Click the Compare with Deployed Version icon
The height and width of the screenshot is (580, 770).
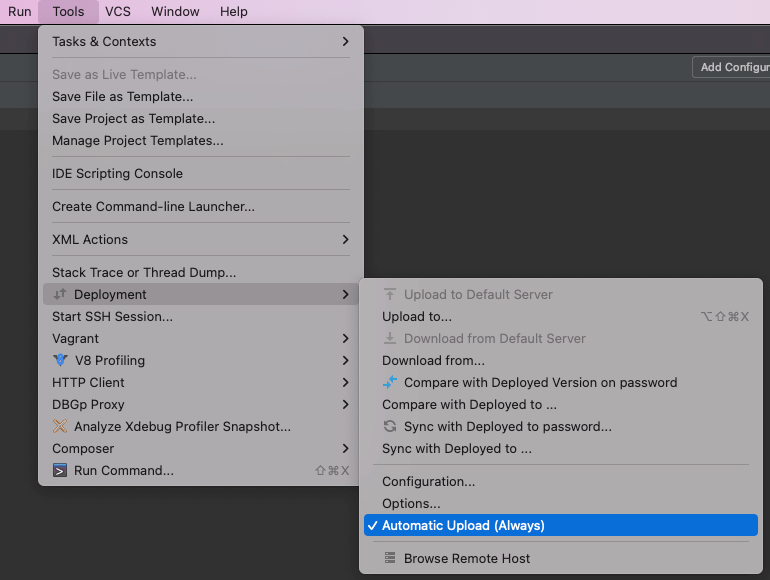(x=390, y=382)
